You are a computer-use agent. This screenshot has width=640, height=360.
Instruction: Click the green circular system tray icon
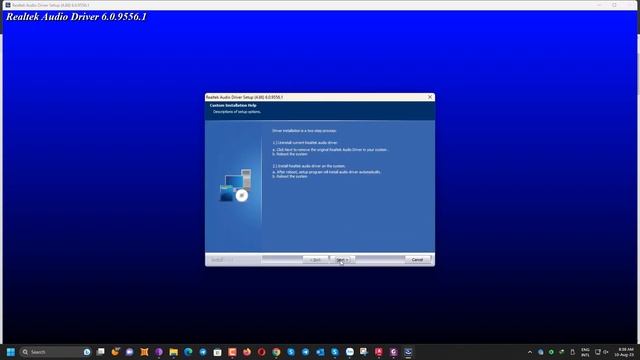tap(551, 352)
